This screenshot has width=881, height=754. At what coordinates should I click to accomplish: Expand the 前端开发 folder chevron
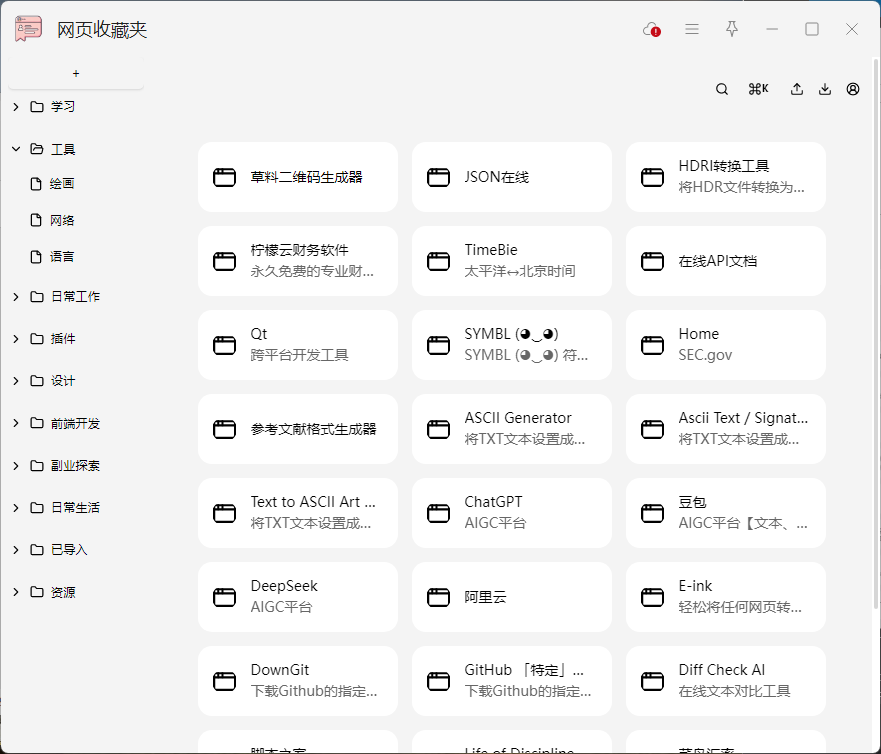coord(16,423)
